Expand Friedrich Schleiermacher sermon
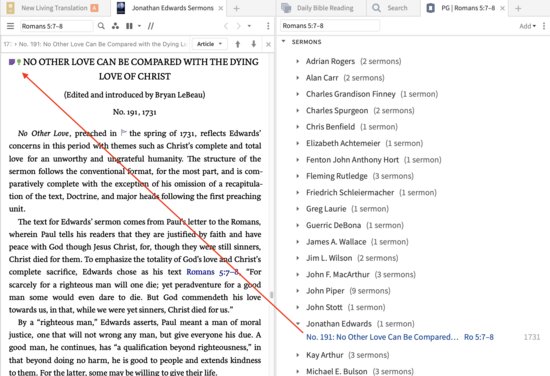 (x=297, y=192)
